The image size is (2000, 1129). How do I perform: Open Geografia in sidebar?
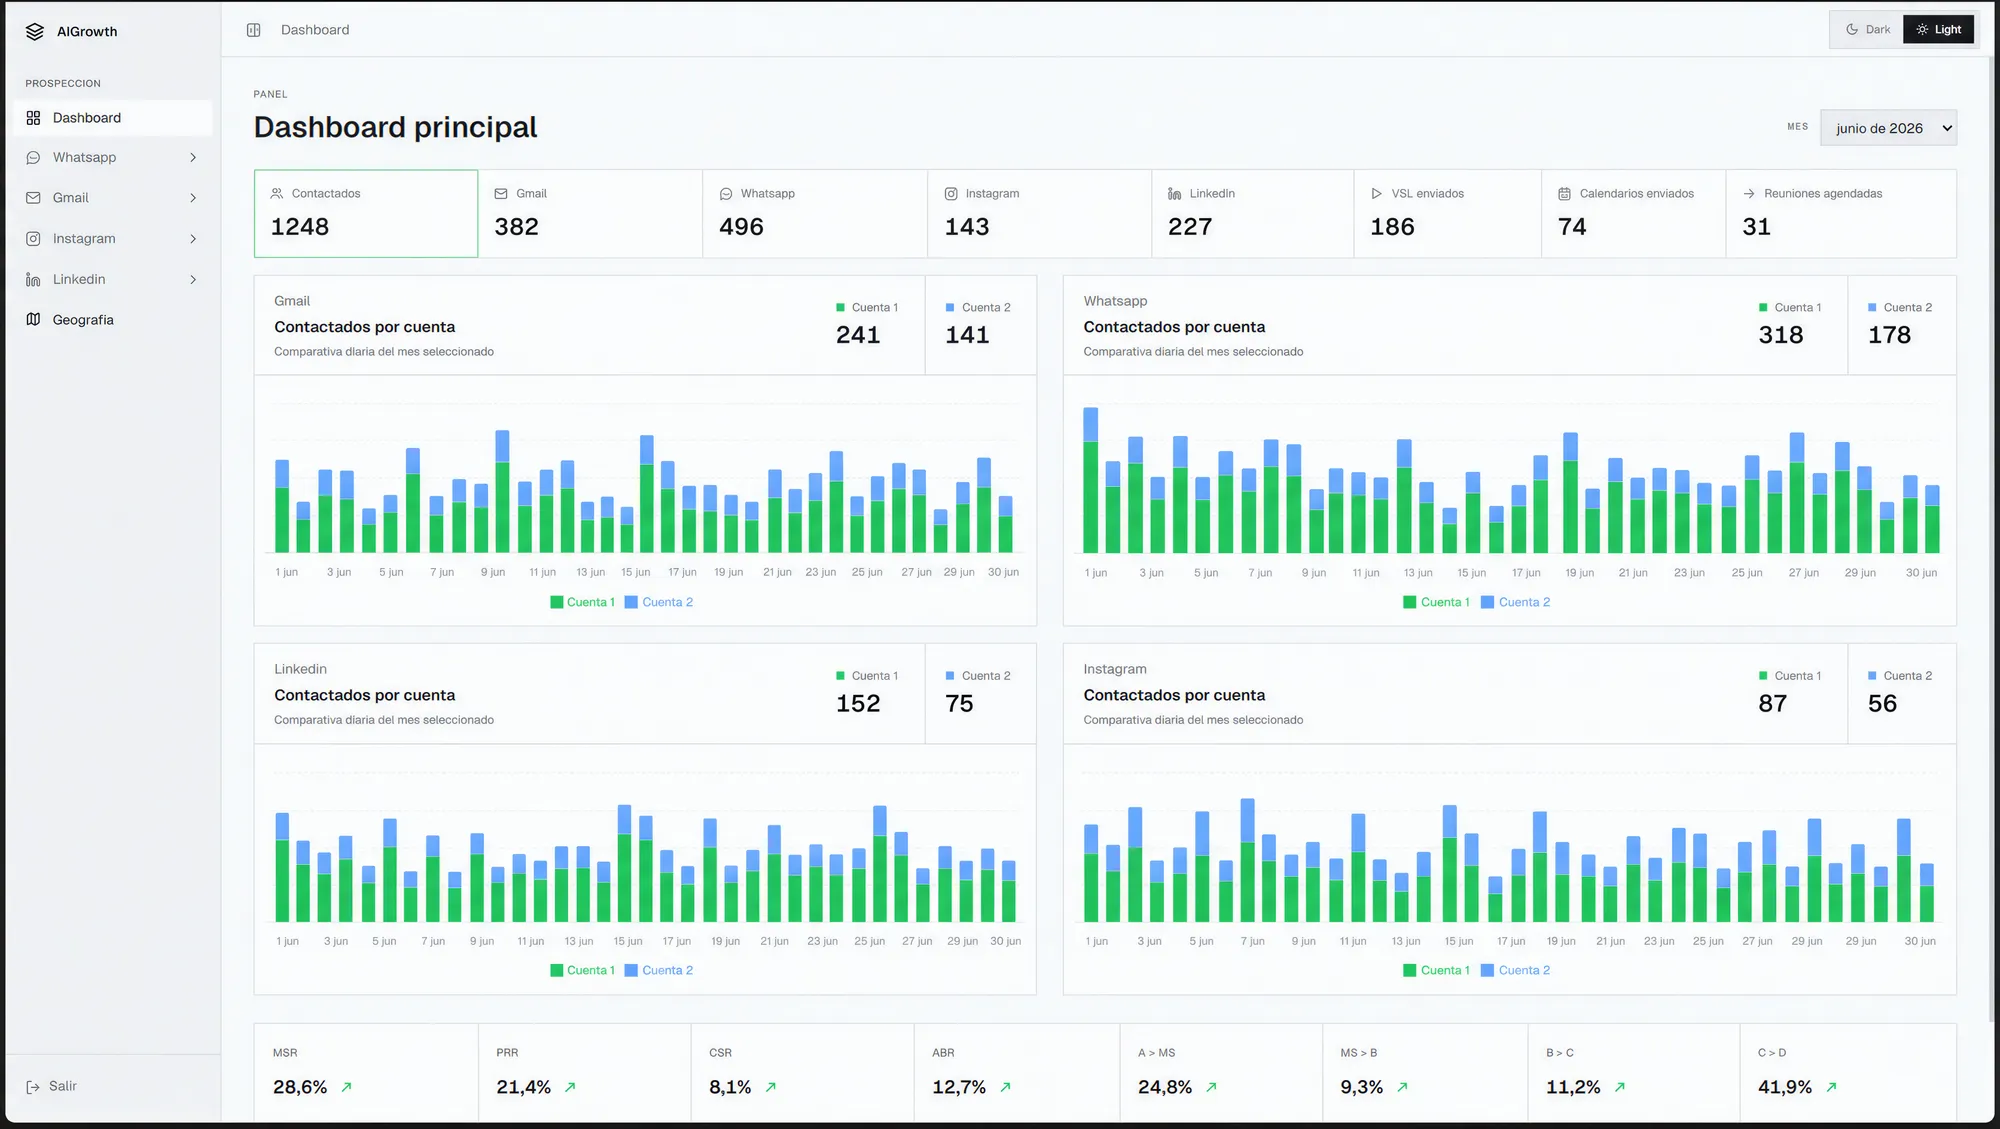(113, 320)
